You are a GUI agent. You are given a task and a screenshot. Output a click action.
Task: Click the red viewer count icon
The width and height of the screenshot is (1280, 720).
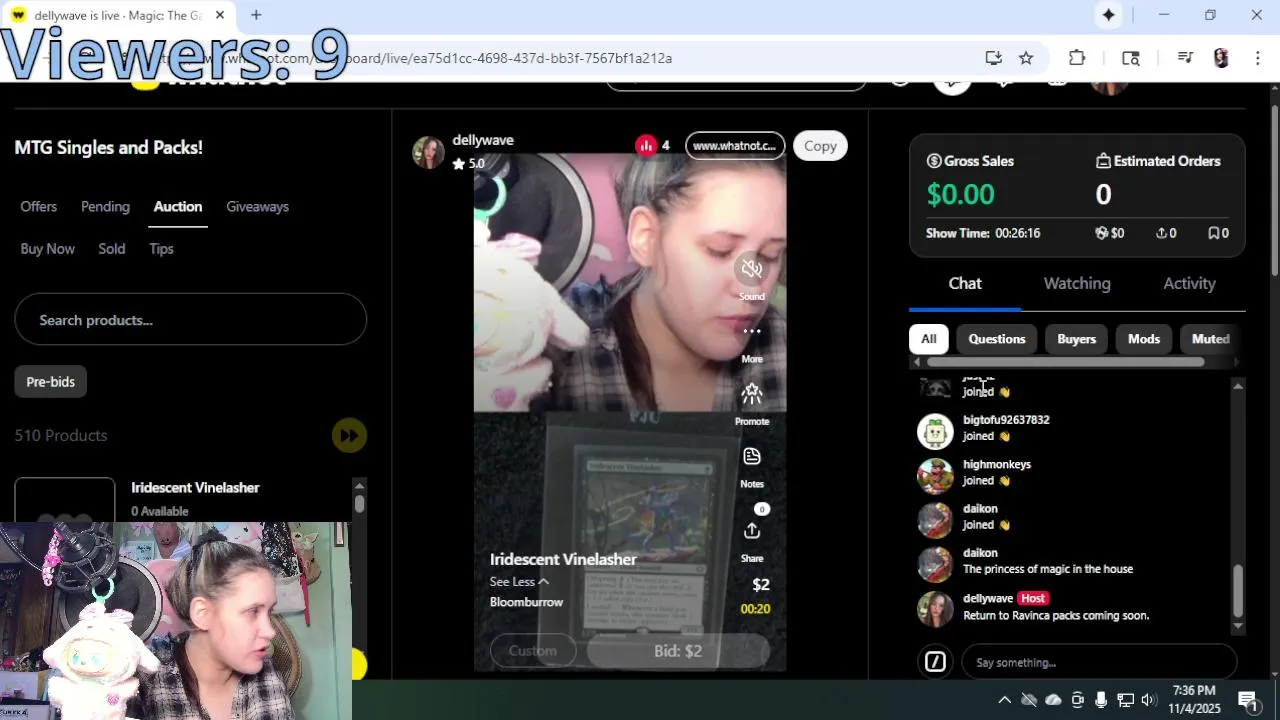(x=646, y=146)
